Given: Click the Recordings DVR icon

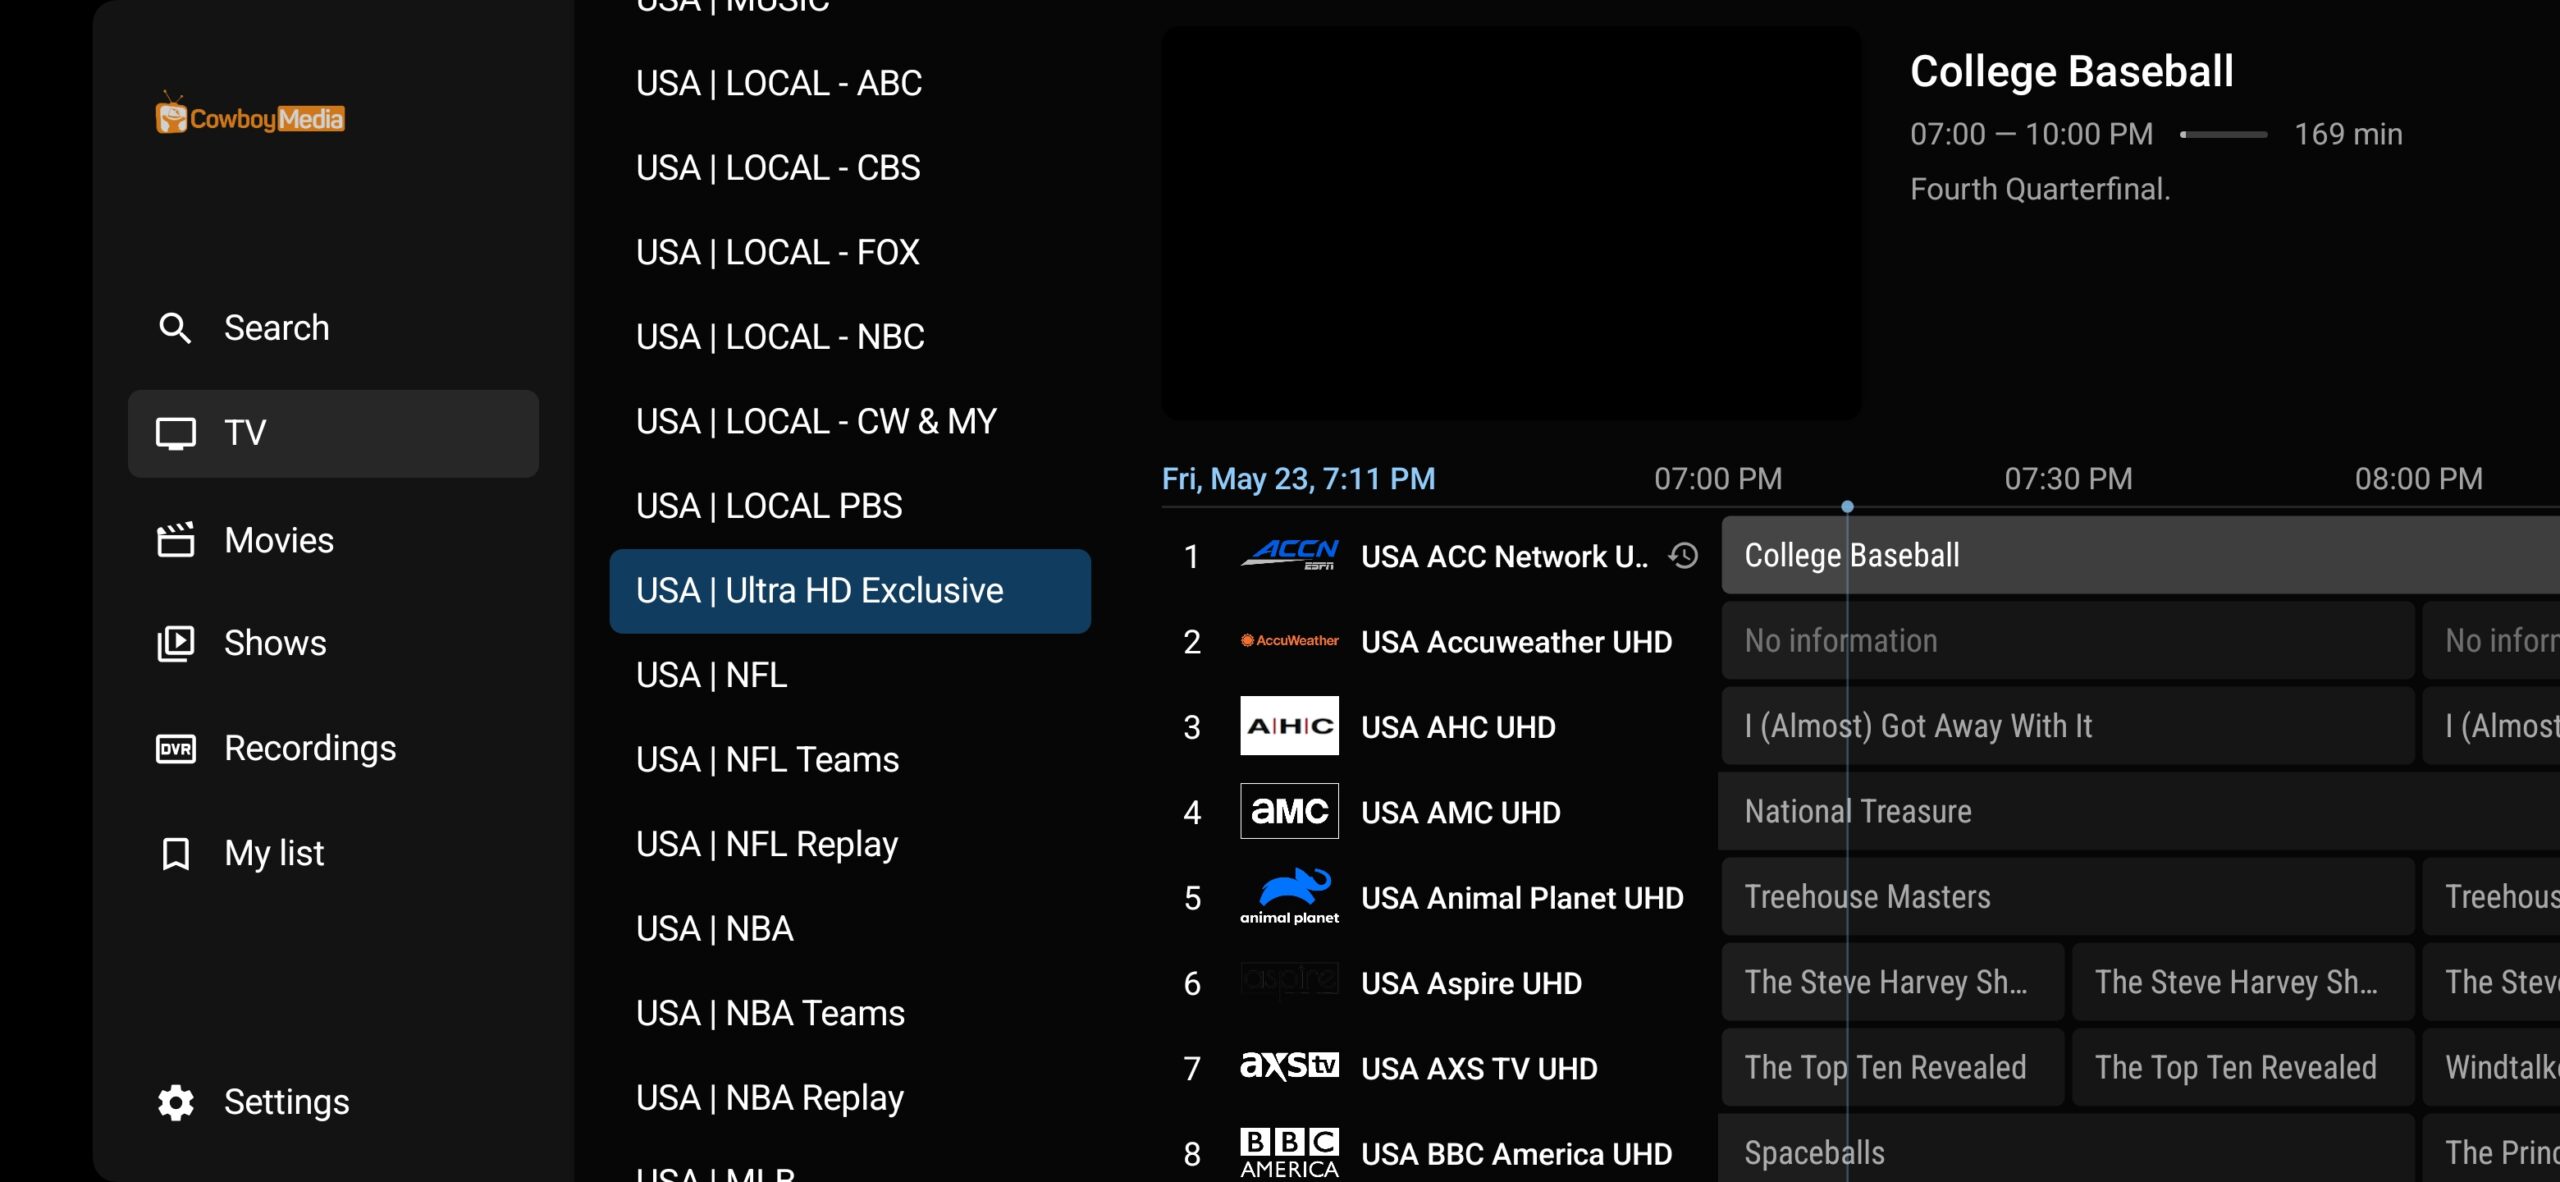Looking at the screenshot, I should point(175,748).
